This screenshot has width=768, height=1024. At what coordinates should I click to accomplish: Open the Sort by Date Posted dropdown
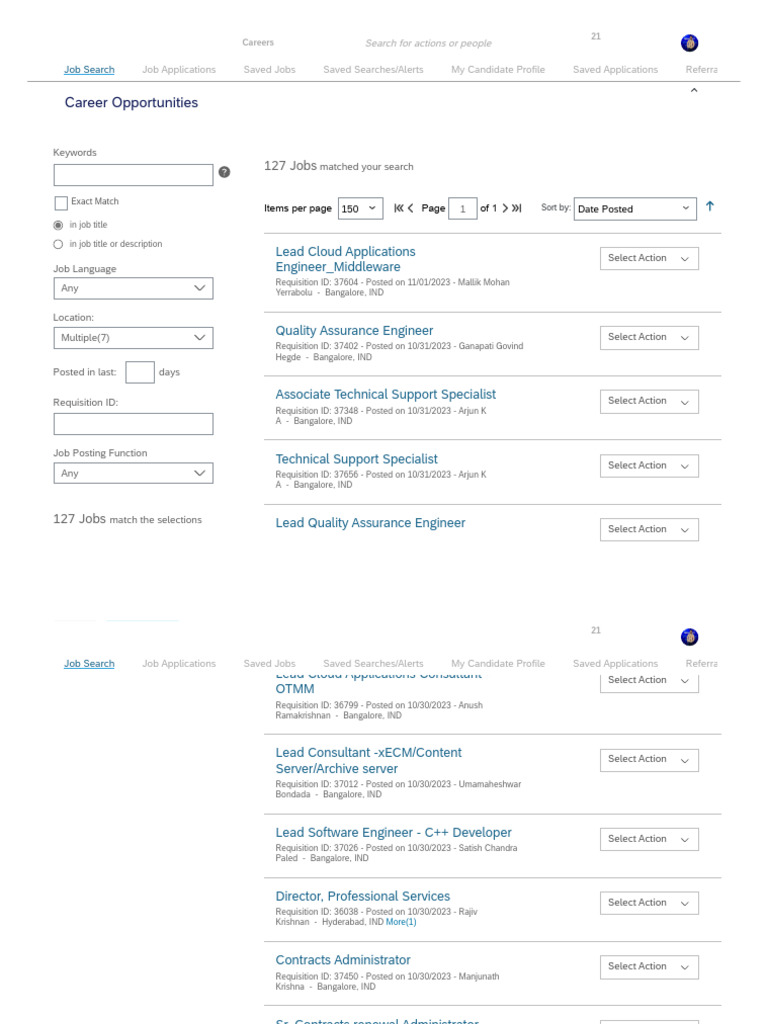[x=635, y=209]
